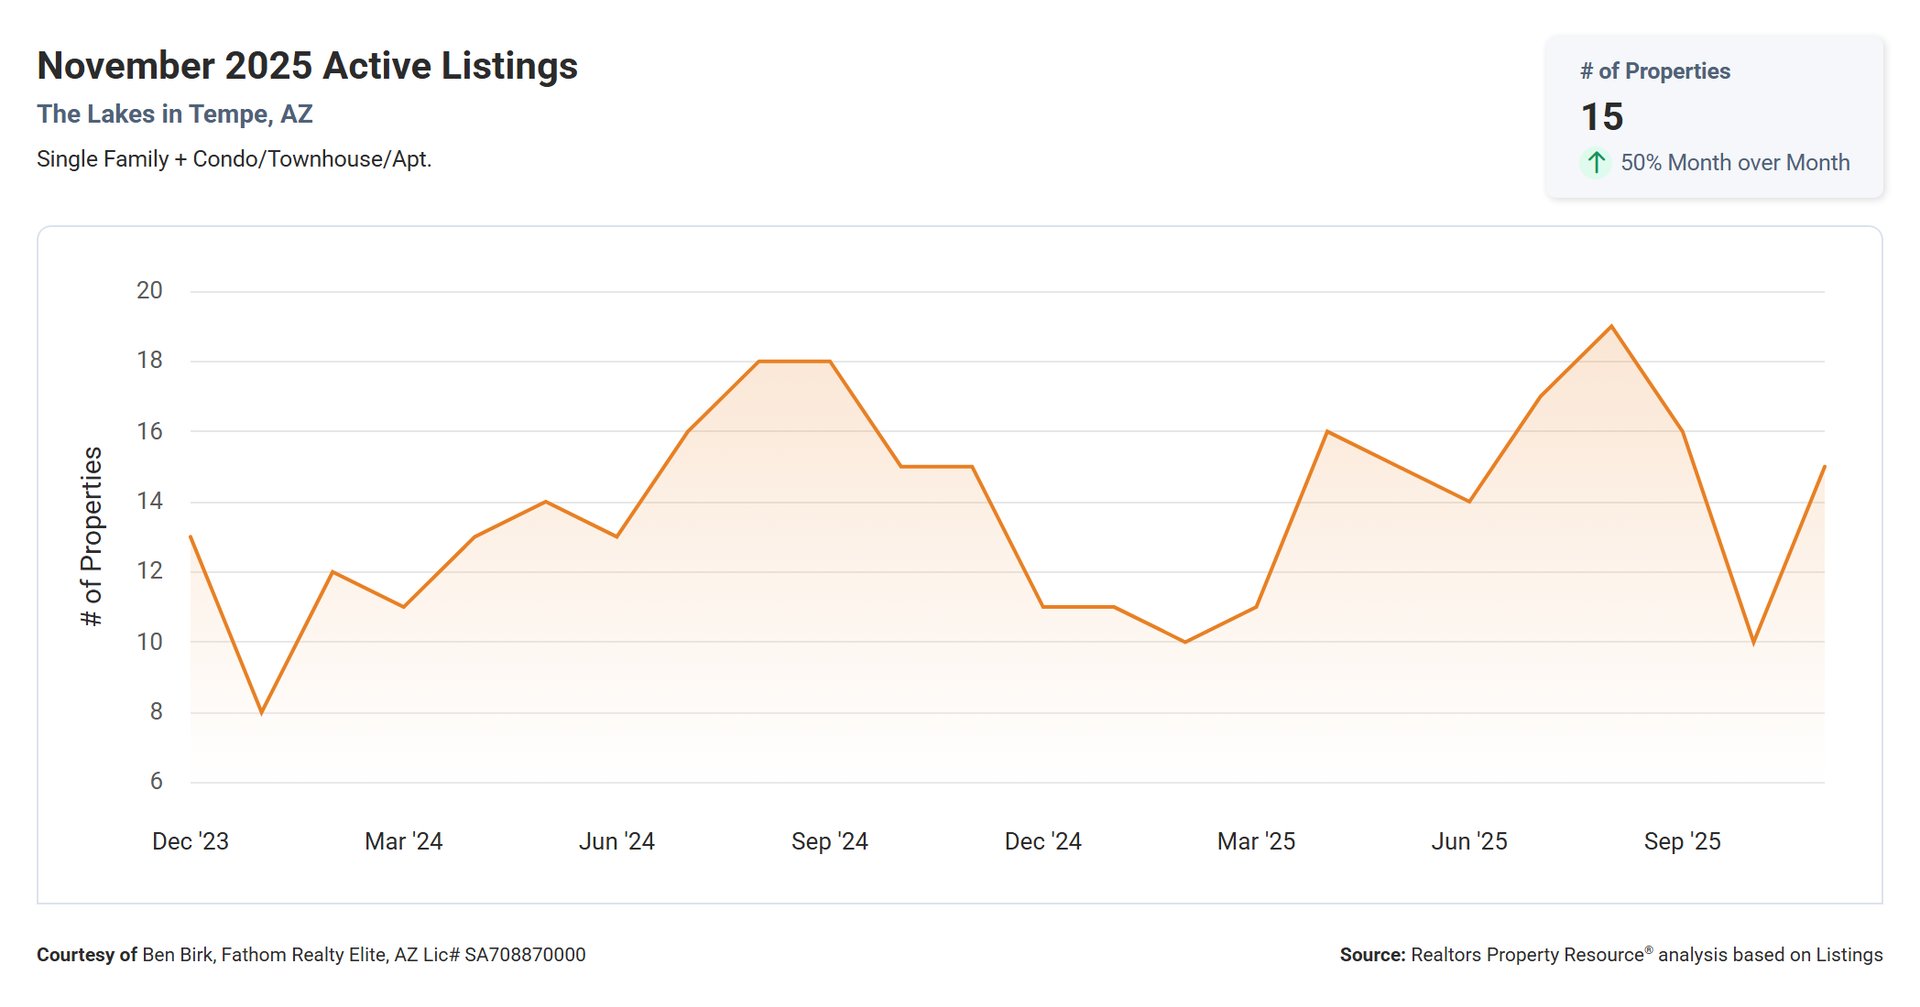Click the 'Jun '24' x-axis label
The image size is (1920, 1007).
[616, 841]
